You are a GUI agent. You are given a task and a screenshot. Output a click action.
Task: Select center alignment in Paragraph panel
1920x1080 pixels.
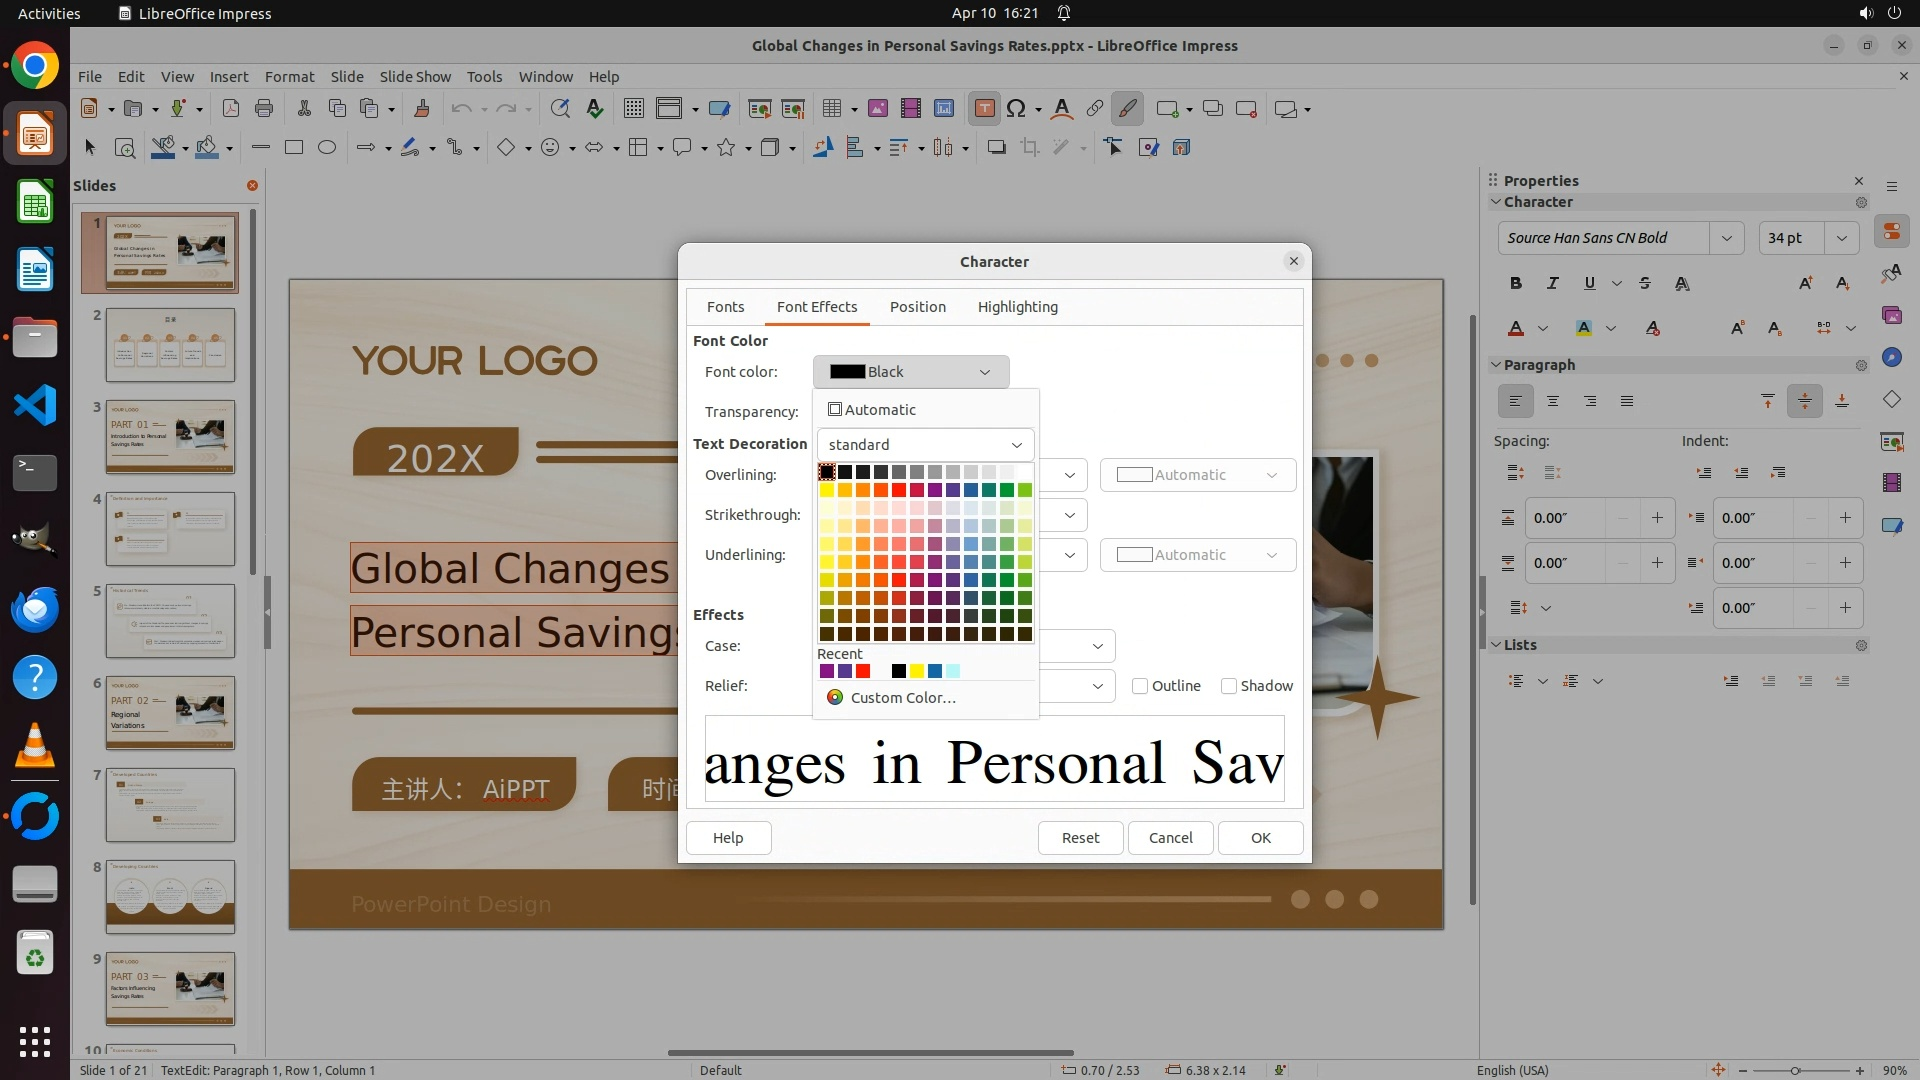tap(1553, 402)
